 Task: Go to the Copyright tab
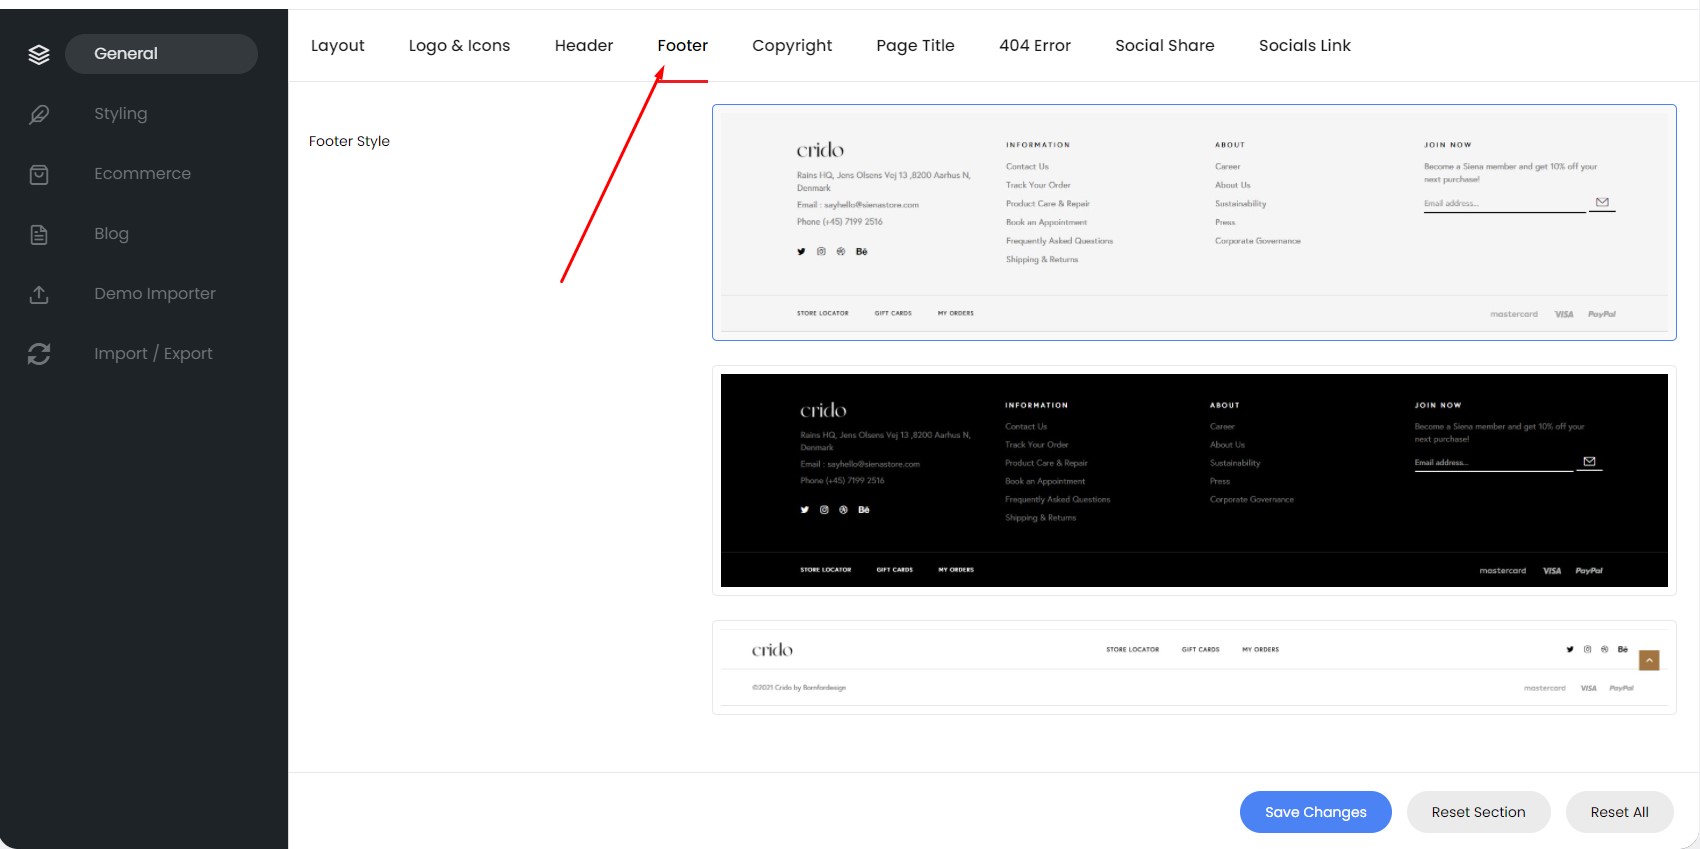(792, 46)
